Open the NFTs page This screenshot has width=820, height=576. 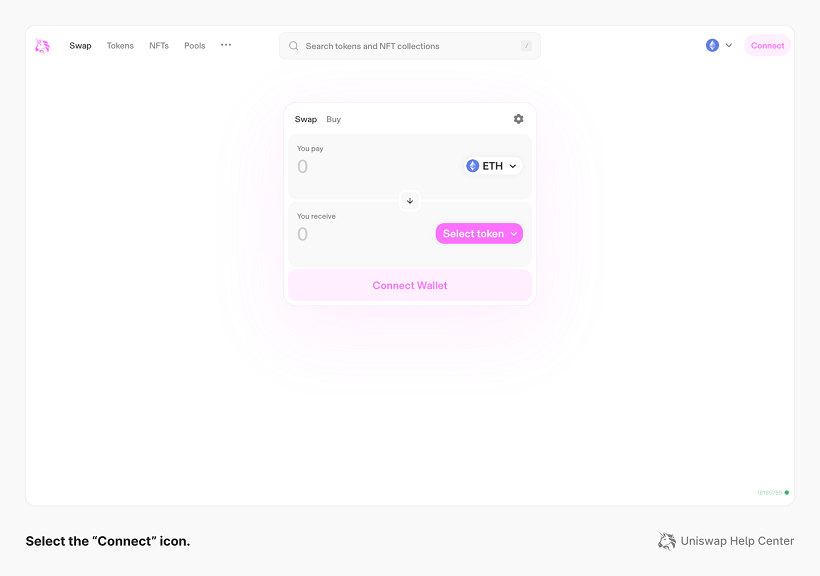(x=159, y=46)
